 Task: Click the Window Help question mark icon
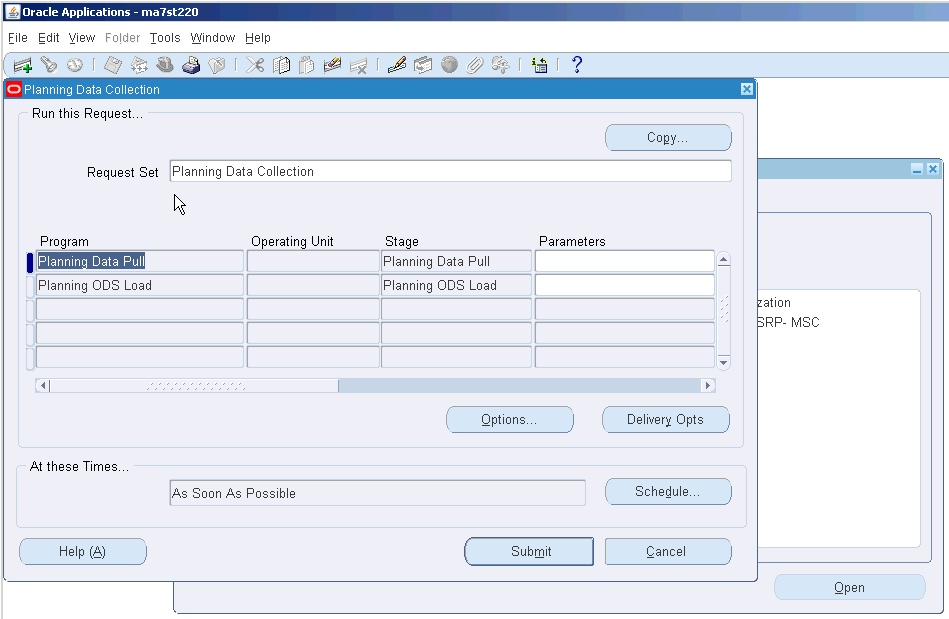(x=577, y=65)
